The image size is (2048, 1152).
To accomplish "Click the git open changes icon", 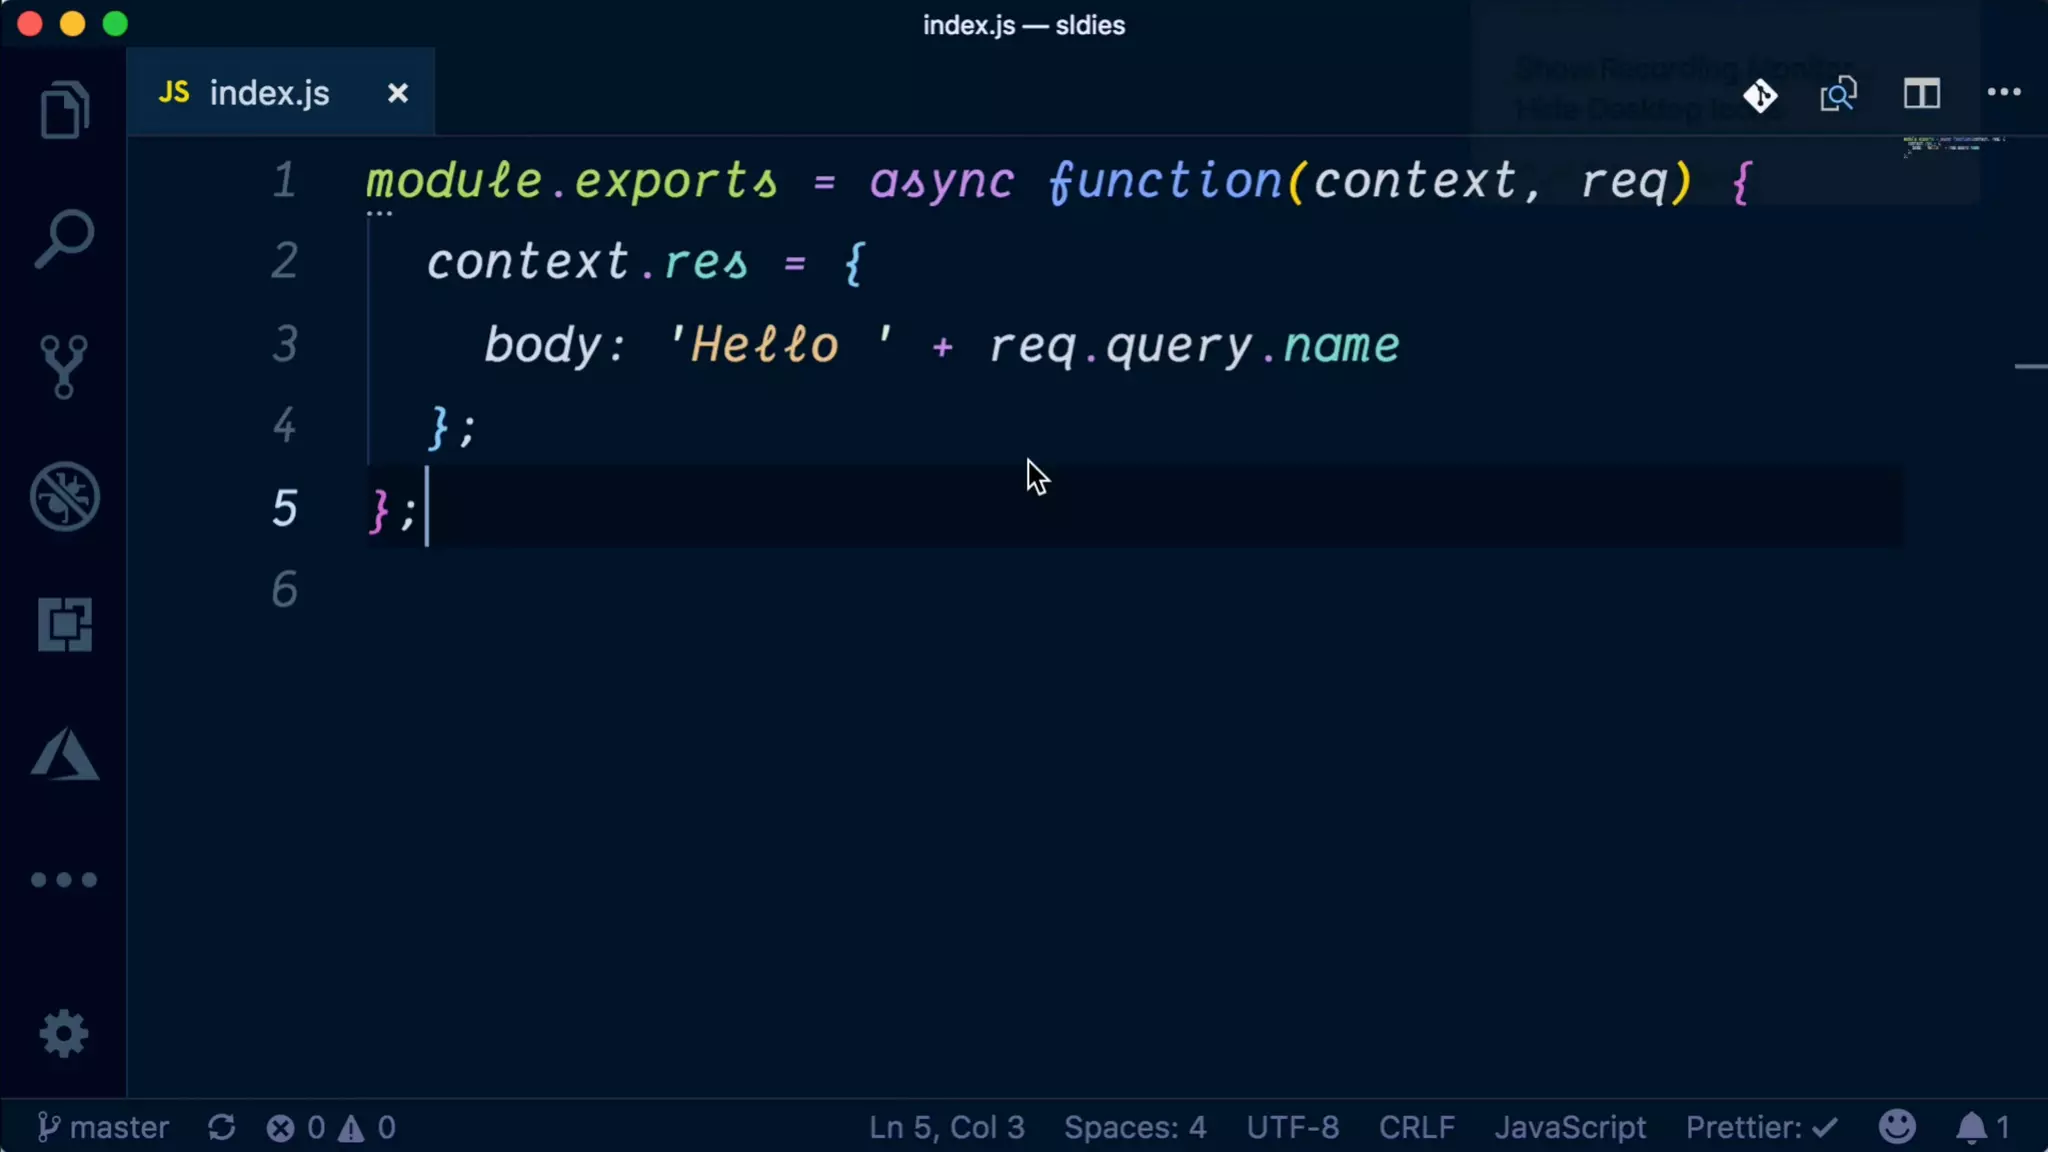I will [x=1760, y=95].
